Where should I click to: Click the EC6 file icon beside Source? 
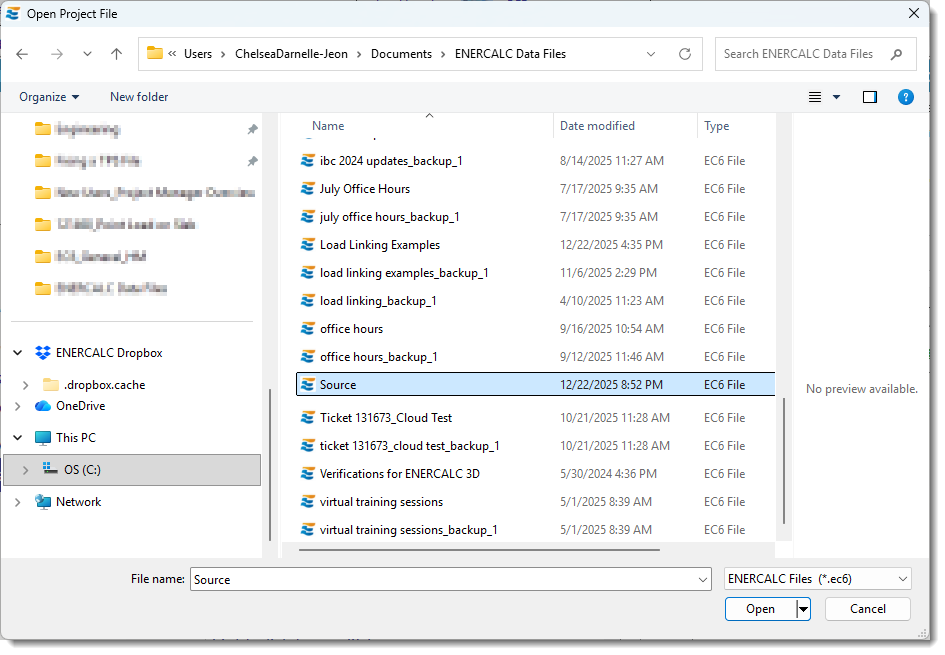(x=310, y=384)
